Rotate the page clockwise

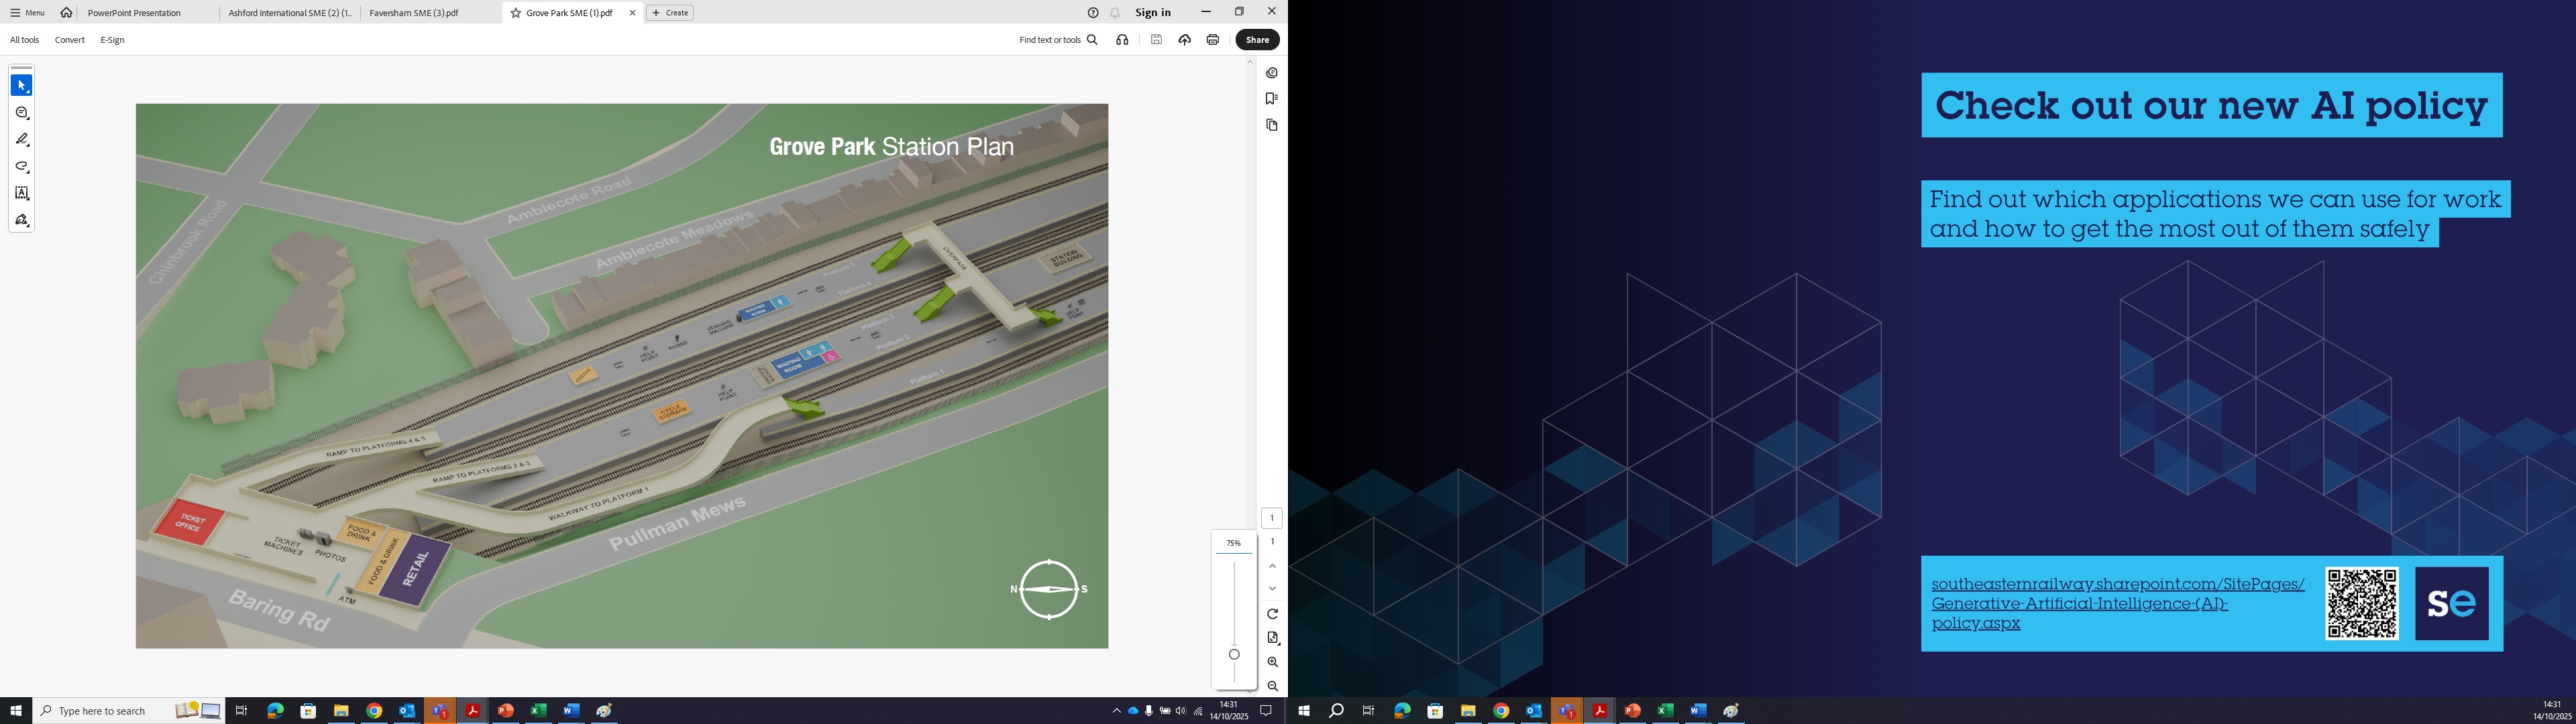tap(1272, 614)
